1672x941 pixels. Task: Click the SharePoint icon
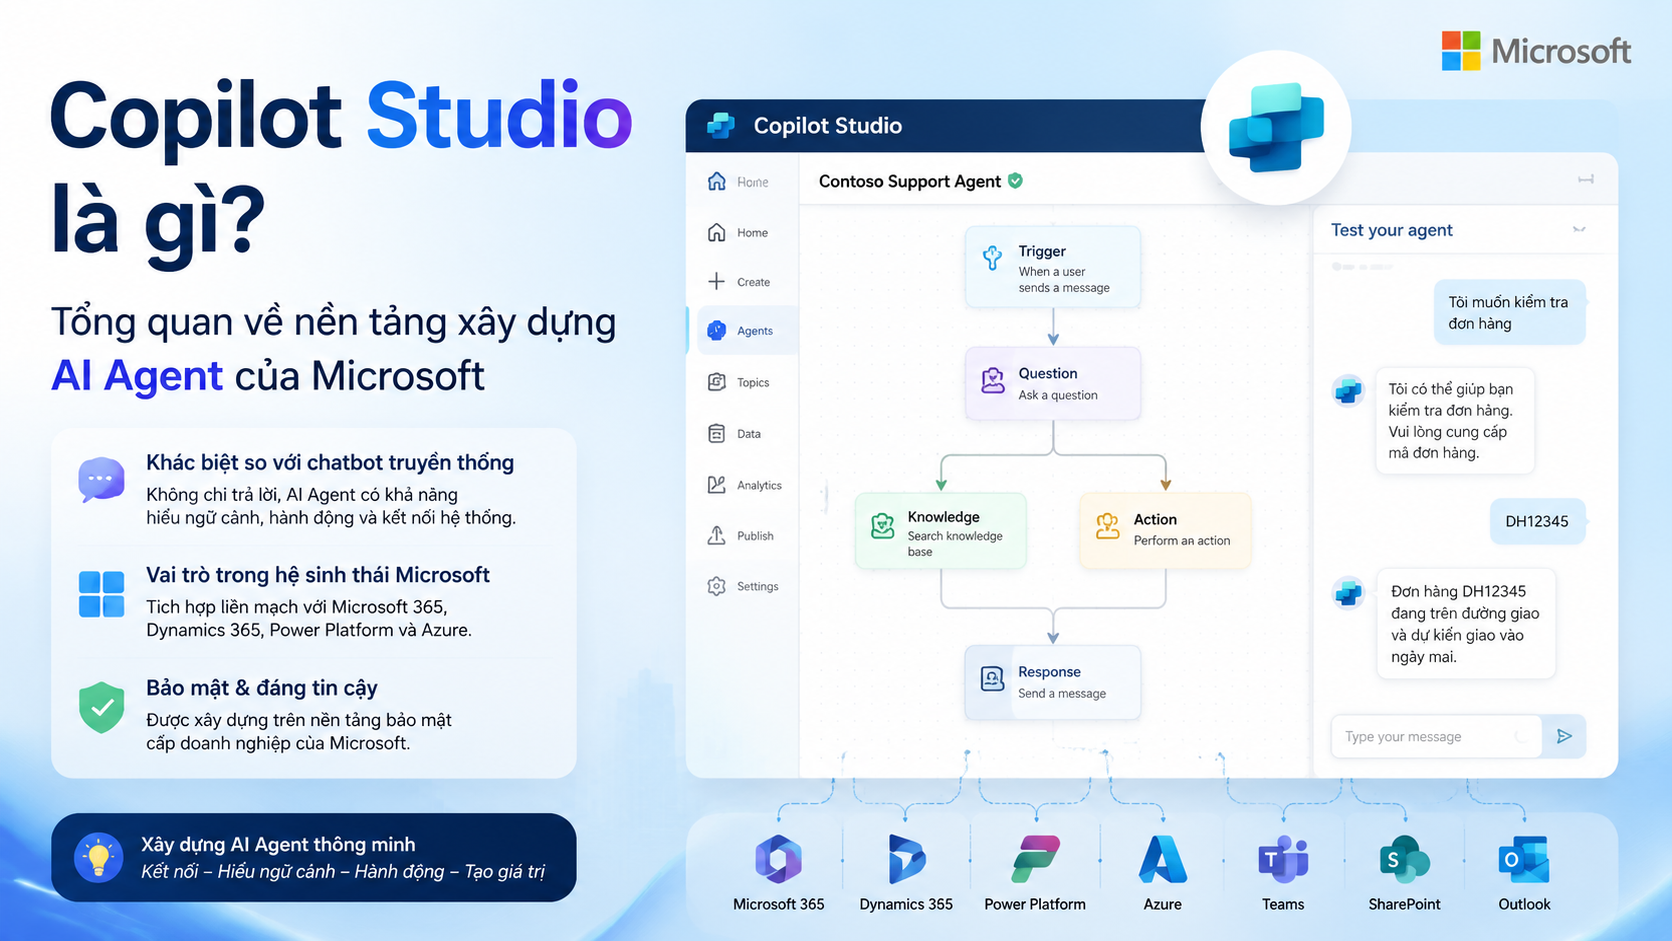[1404, 859]
